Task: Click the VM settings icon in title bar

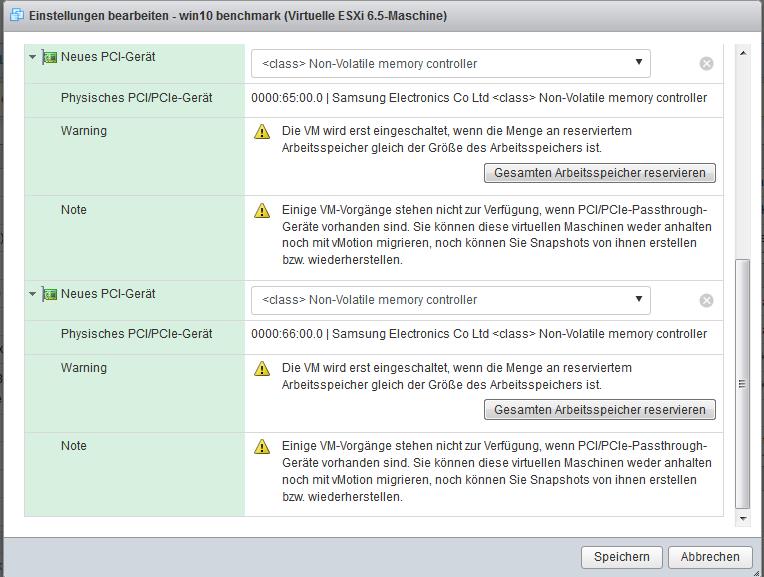Action: [x=16, y=16]
